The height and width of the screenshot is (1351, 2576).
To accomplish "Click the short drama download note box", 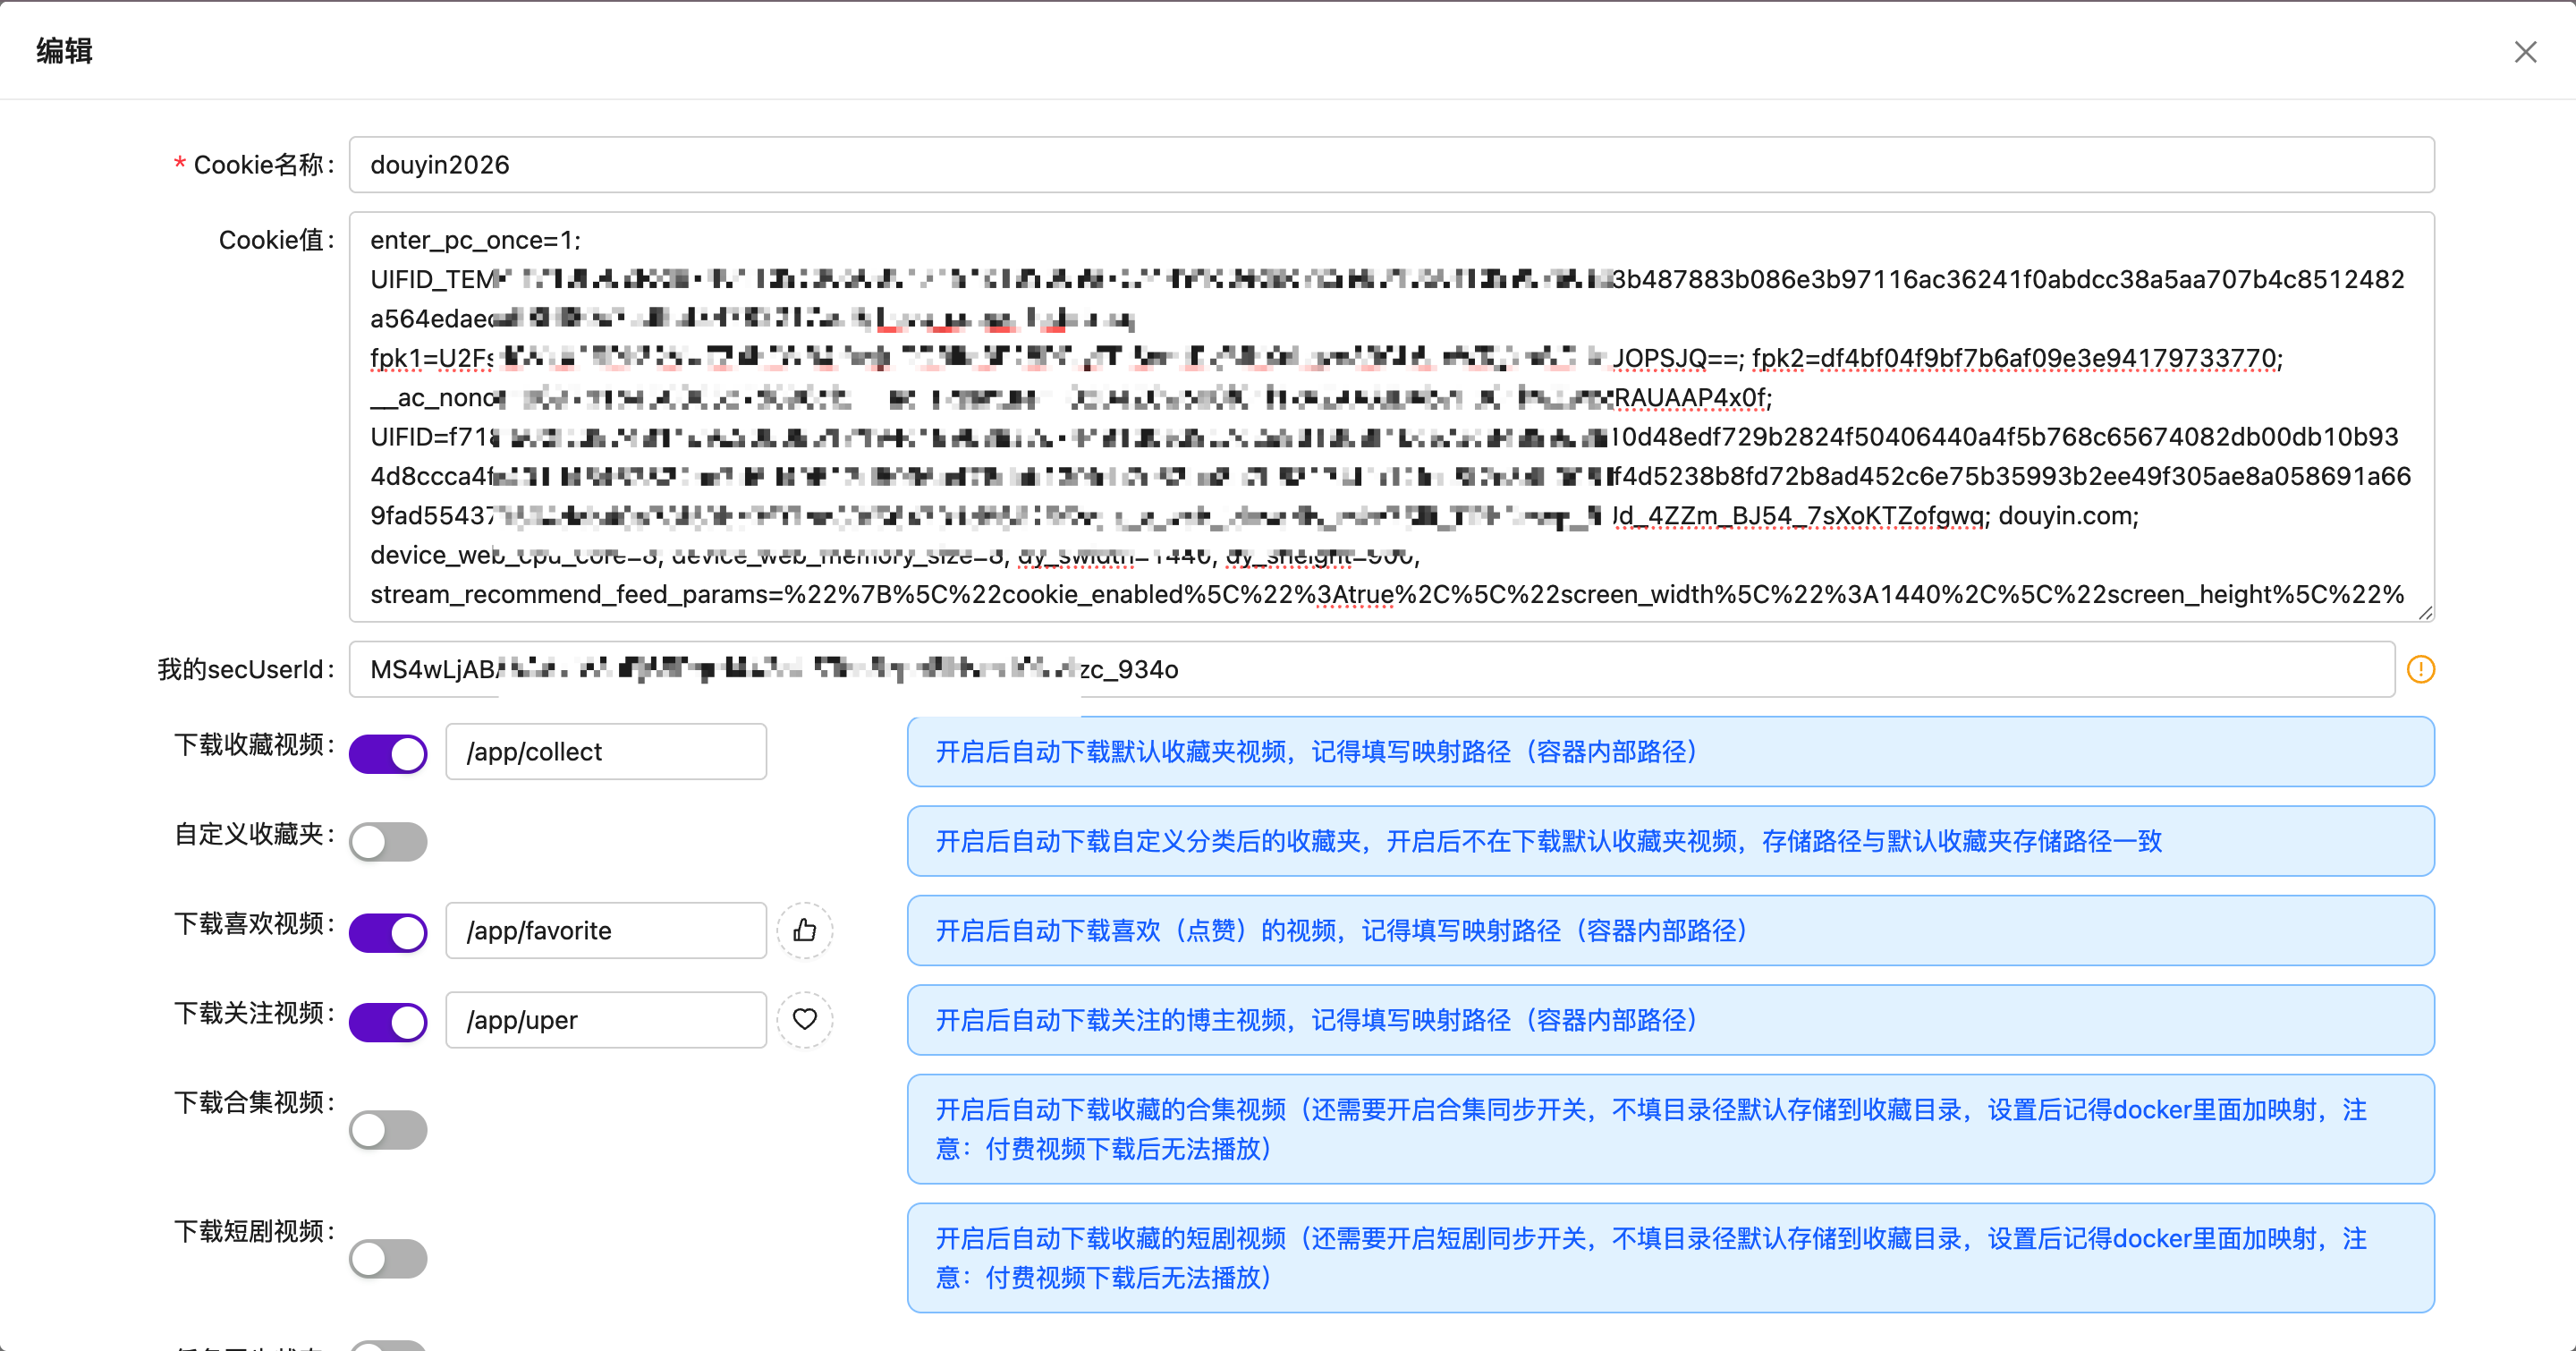I will (x=1670, y=1258).
